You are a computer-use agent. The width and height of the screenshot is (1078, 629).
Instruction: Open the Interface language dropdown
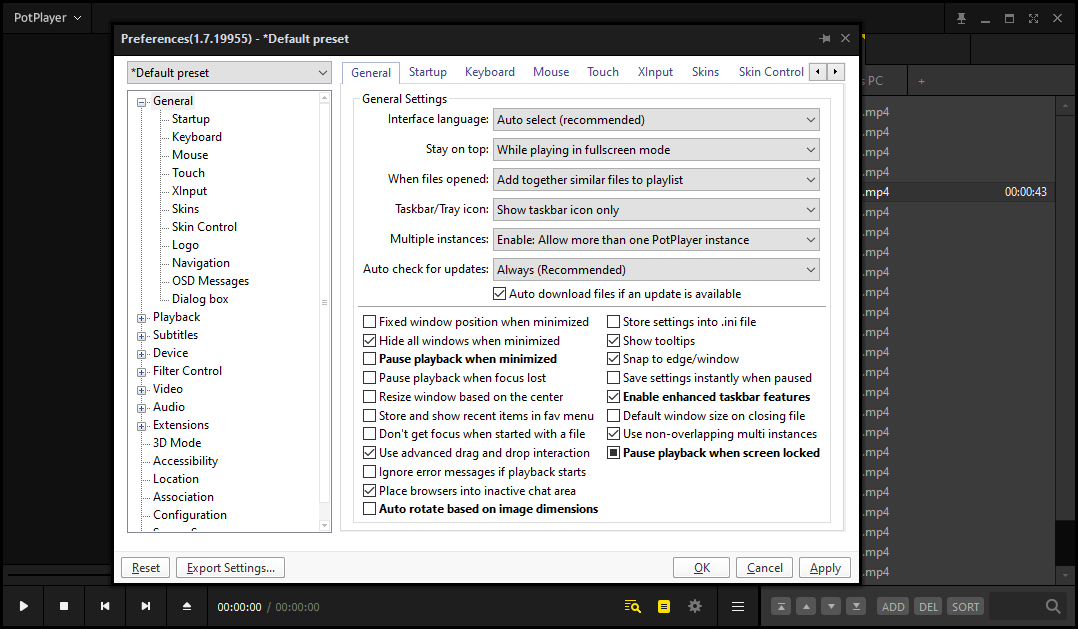tap(656, 120)
